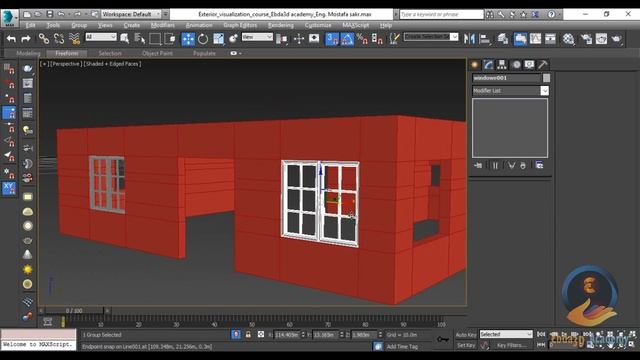Click the Undo arrow in main toolbar
The image size is (640, 360).
click(x=11, y=39)
